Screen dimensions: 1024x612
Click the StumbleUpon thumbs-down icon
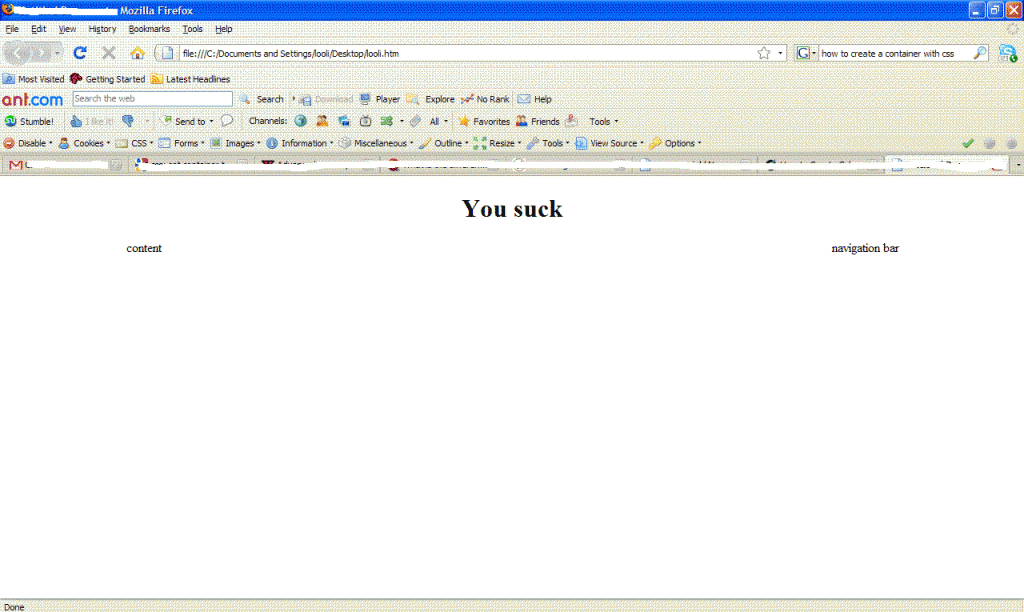click(128, 121)
